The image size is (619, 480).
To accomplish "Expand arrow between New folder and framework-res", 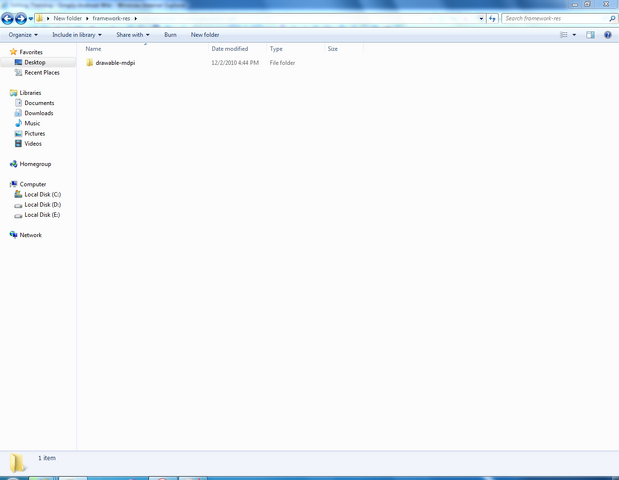I will tap(87, 19).
